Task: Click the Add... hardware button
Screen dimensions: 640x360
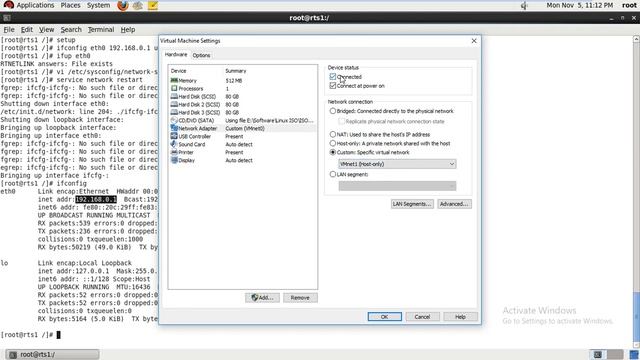Action: pos(262,298)
